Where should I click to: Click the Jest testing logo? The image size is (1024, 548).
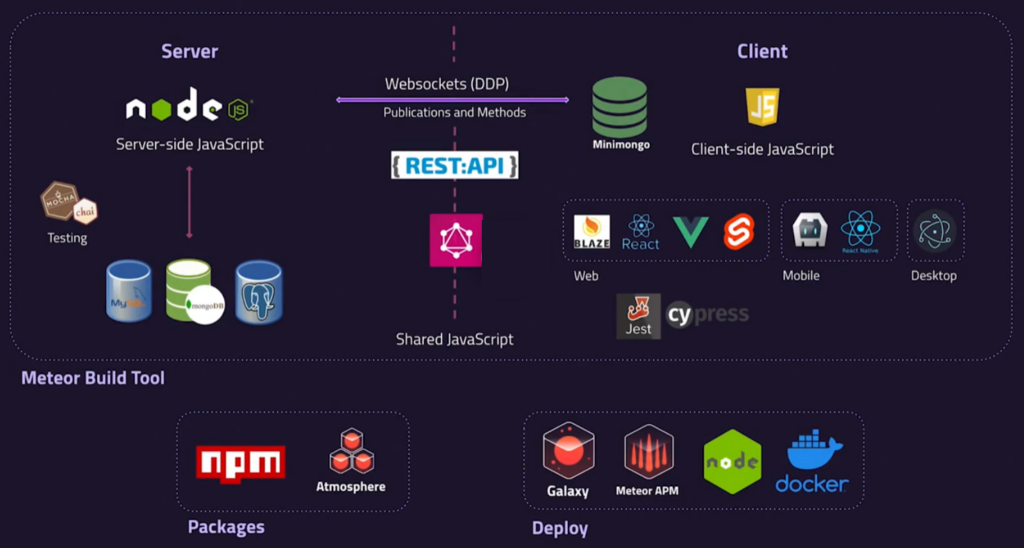coord(639,316)
